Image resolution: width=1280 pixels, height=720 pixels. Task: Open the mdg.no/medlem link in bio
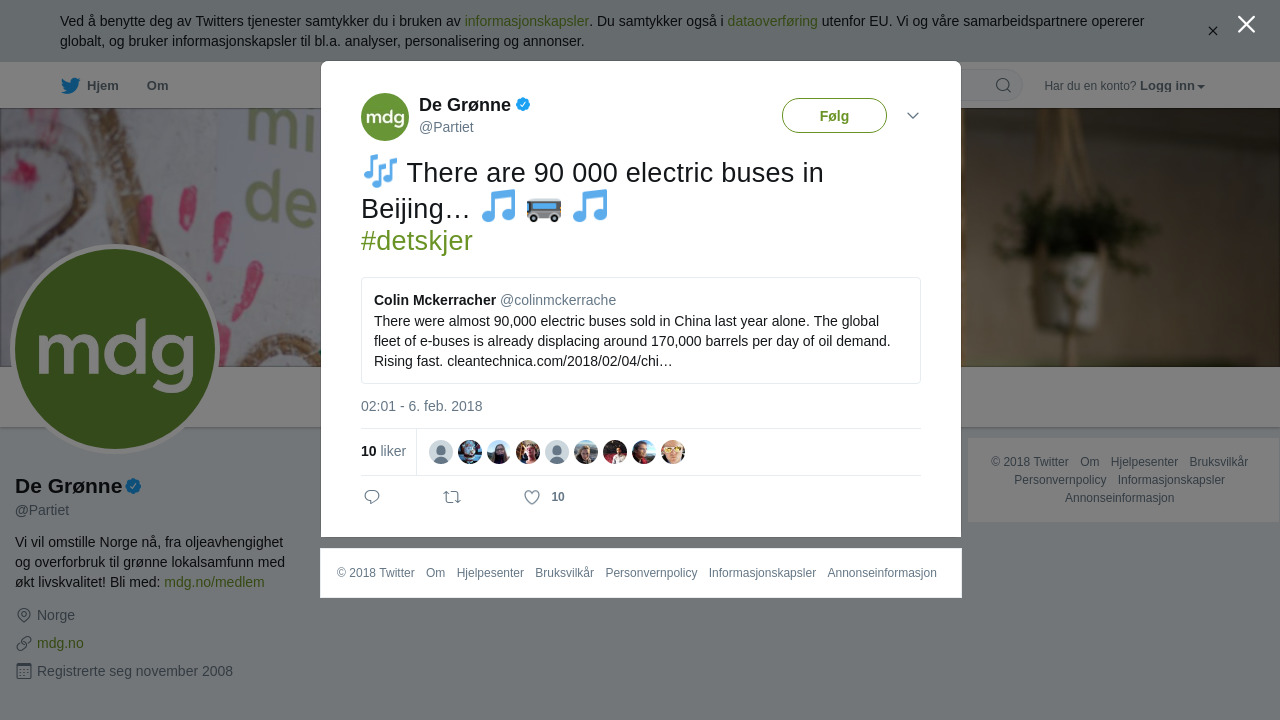pyautogui.click(x=214, y=582)
